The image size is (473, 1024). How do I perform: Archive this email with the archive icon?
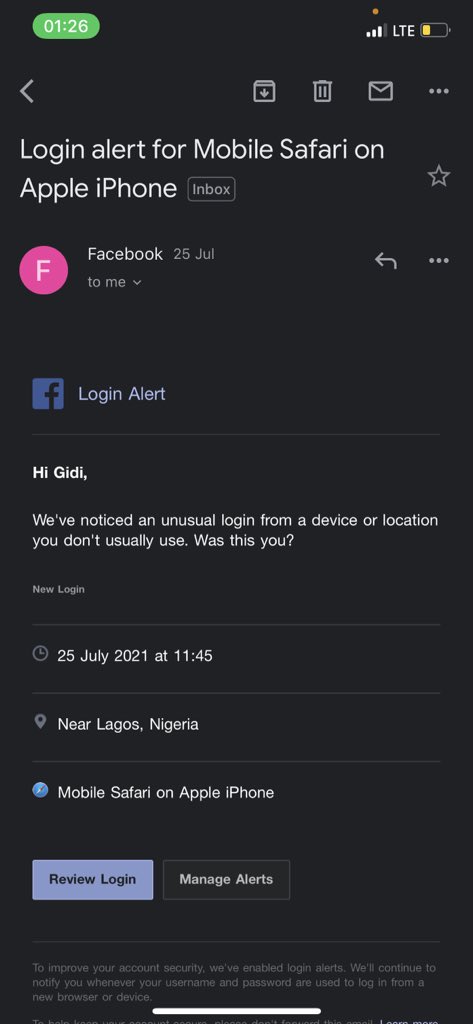click(x=264, y=91)
